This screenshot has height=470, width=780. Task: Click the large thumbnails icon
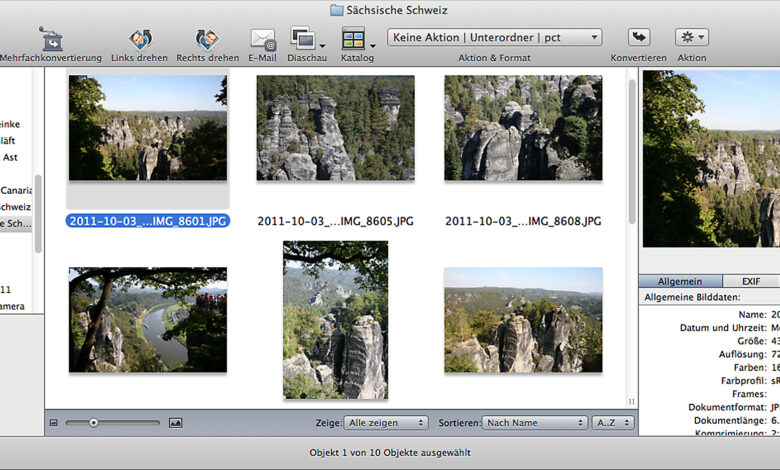coord(175,423)
